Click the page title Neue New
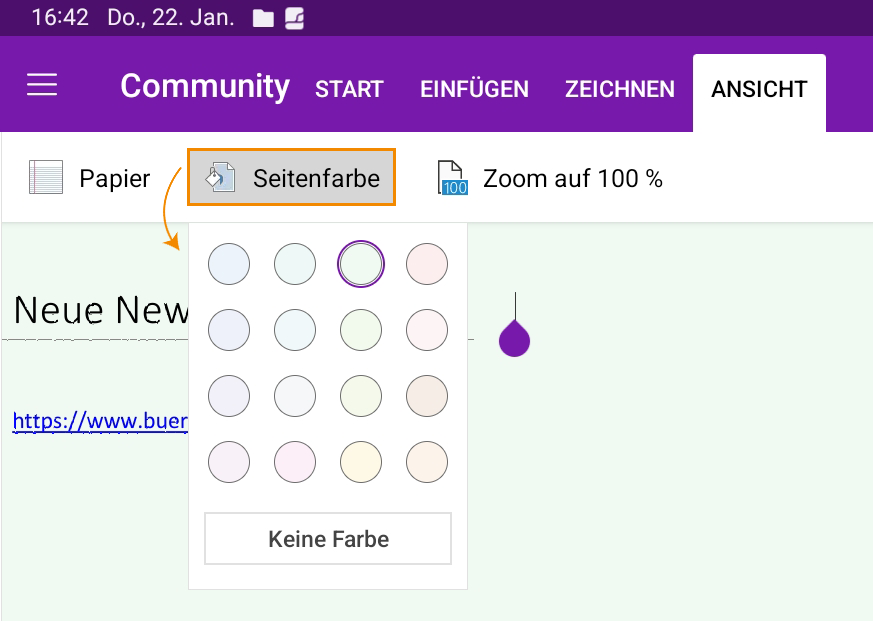The width and height of the screenshot is (873, 621). 100,311
